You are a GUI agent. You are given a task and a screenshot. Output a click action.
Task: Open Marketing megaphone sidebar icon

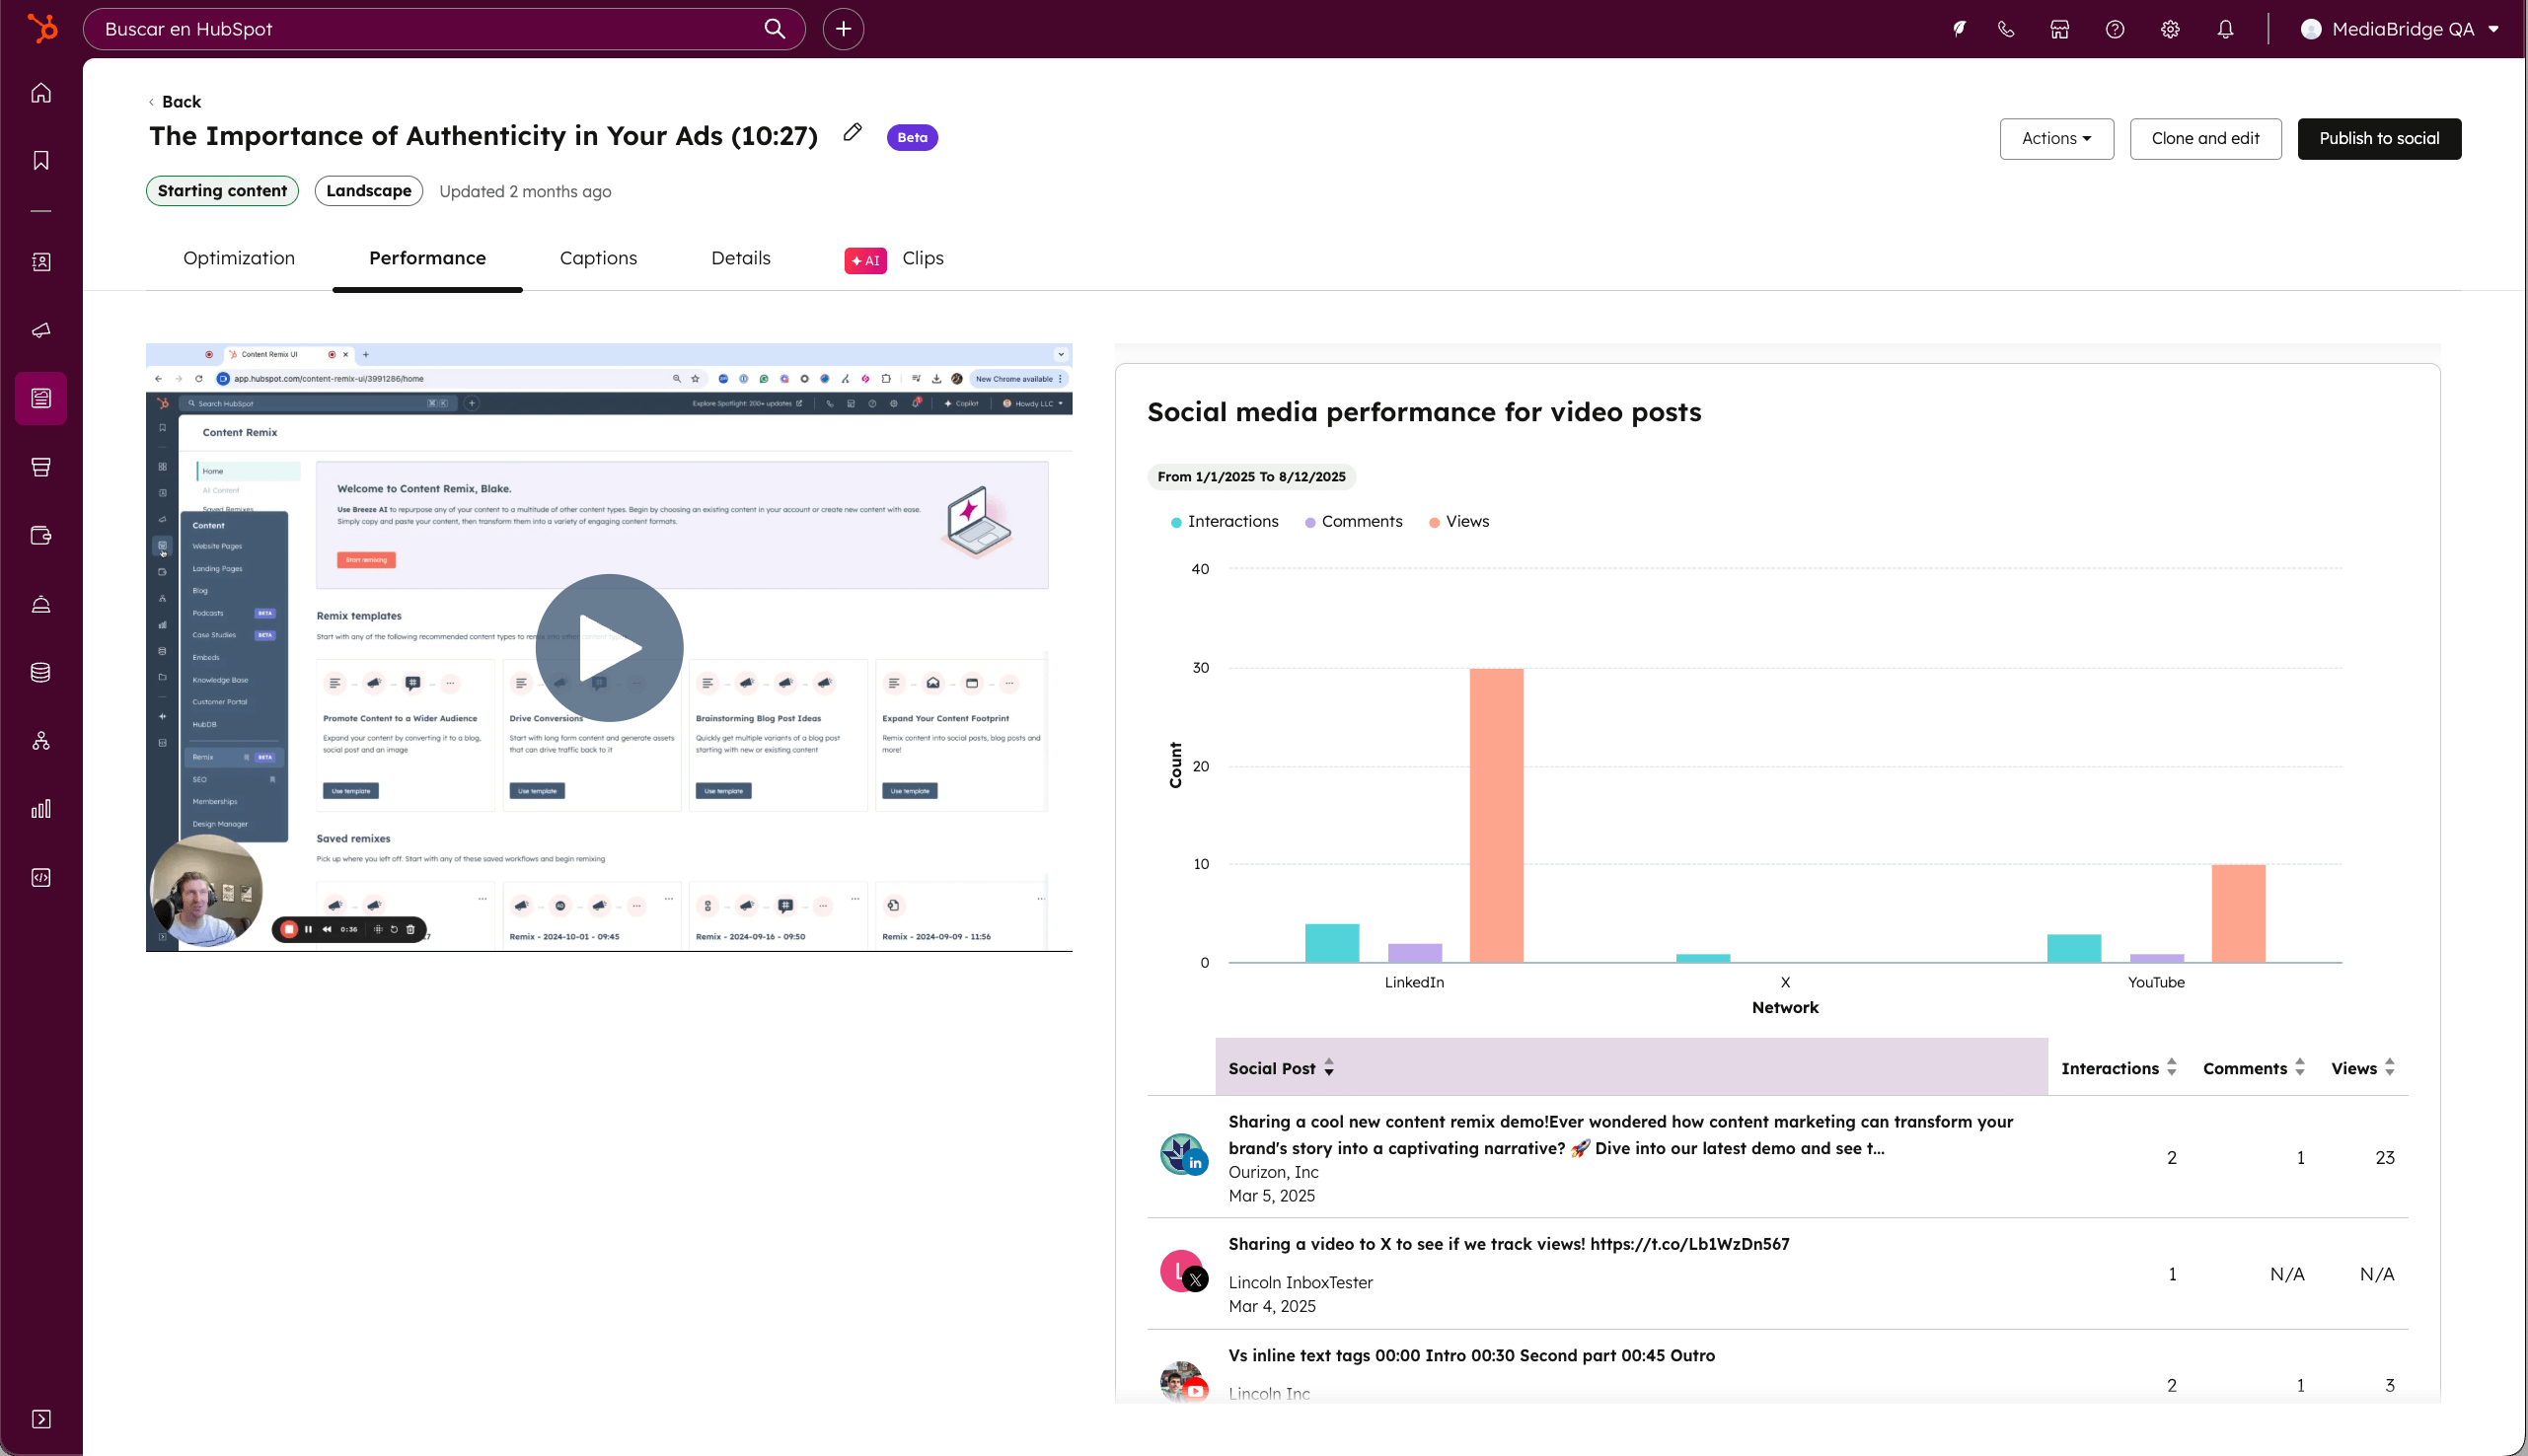coord(41,330)
